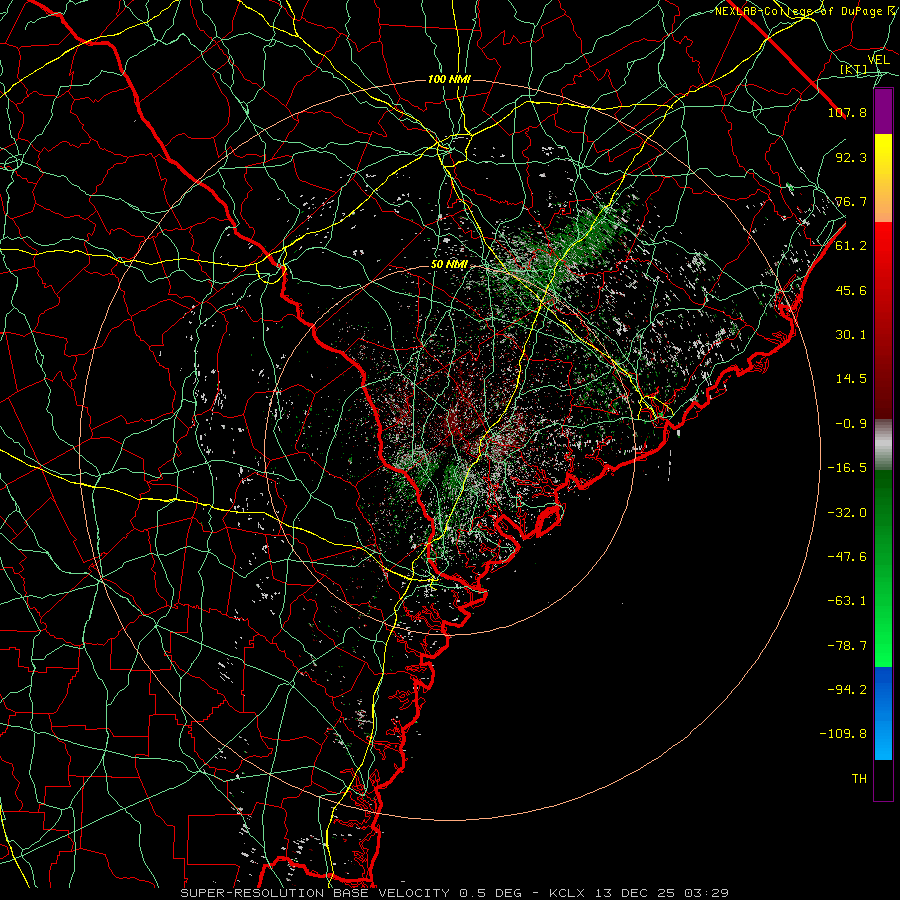Click the 13 DEC 25 03:29 timestamp
The image size is (900, 900).
click(662, 893)
